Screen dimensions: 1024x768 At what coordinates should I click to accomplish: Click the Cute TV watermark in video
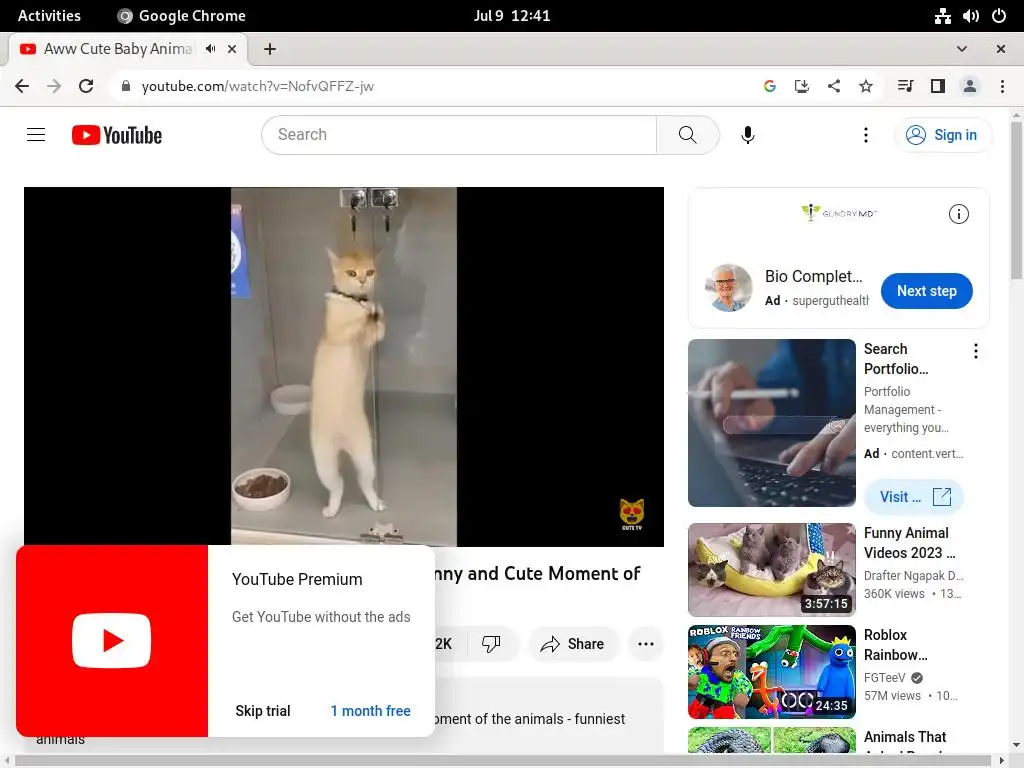click(x=632, y=515)
